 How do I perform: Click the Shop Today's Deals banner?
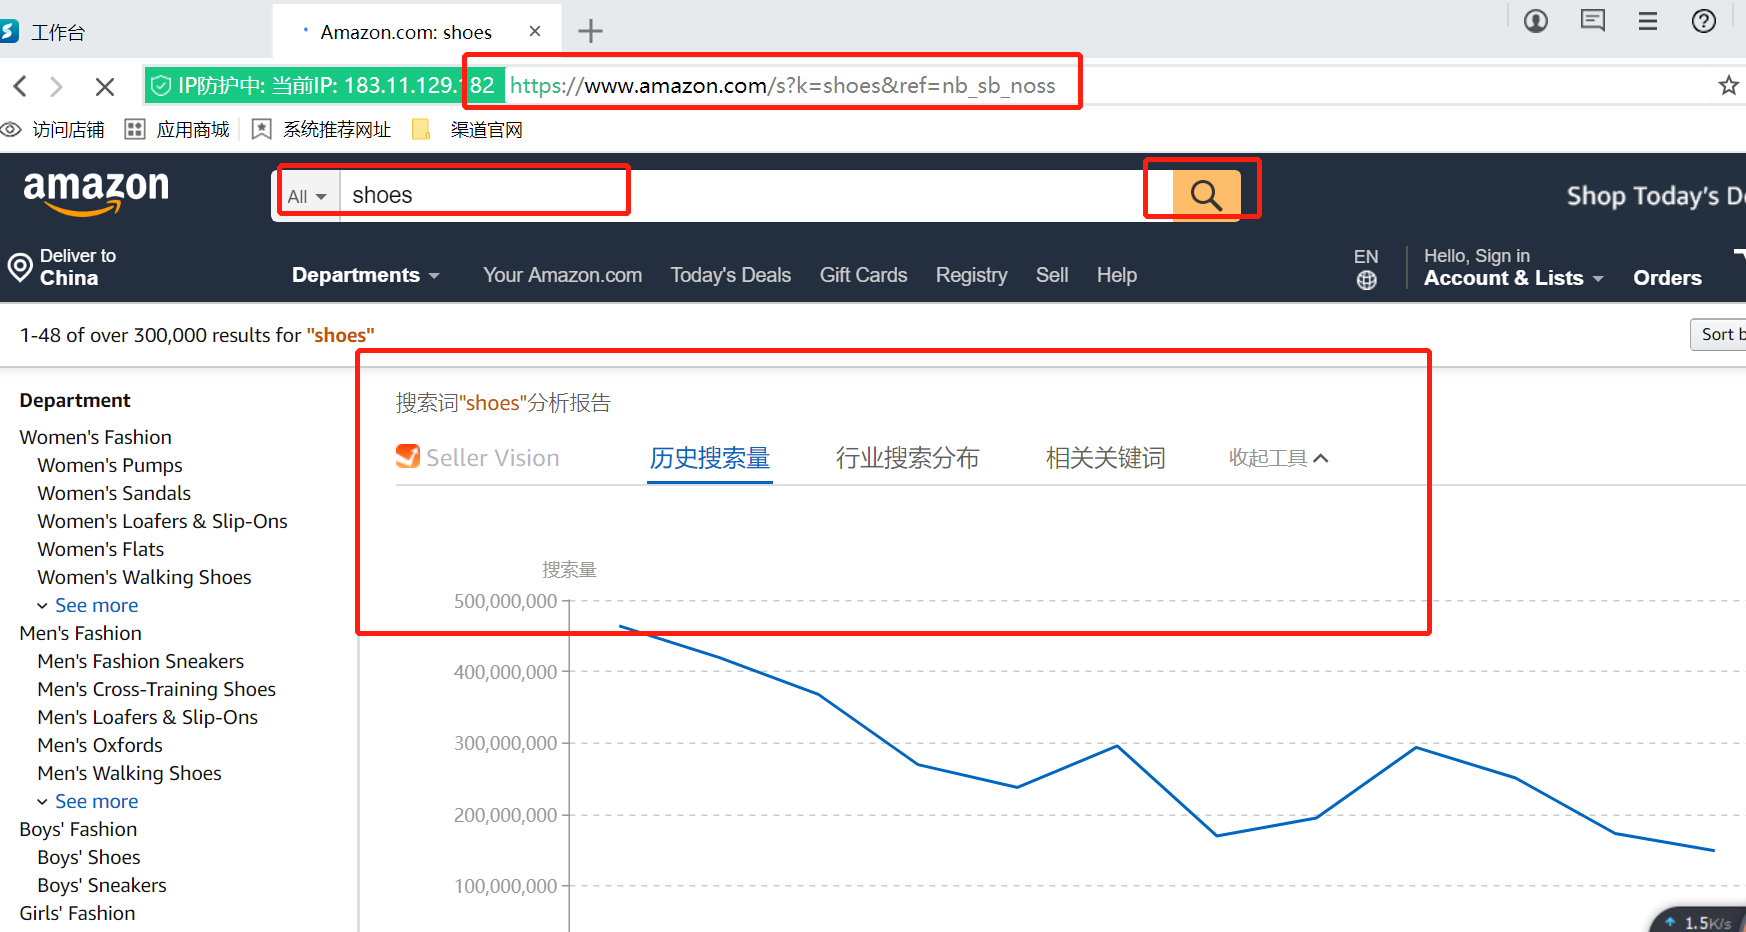tap(1656, 196)
